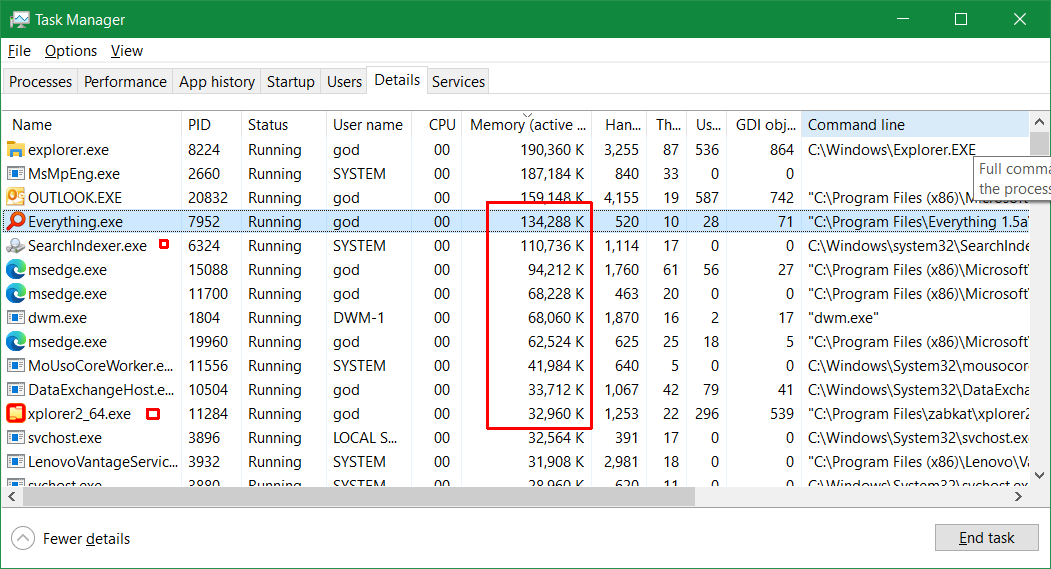Click horizontal scrollbar right arrow
Viewport: 1051px width, 569px height.
tap(1018, 497)
